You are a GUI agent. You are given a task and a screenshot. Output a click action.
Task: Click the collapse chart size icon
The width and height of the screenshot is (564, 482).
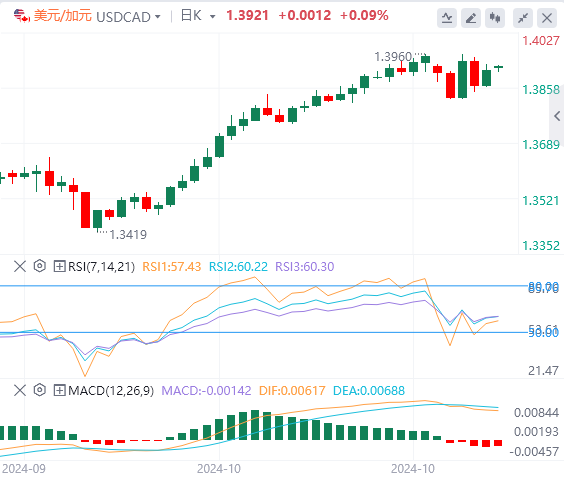pyautogui.click(x=523, y=18)
